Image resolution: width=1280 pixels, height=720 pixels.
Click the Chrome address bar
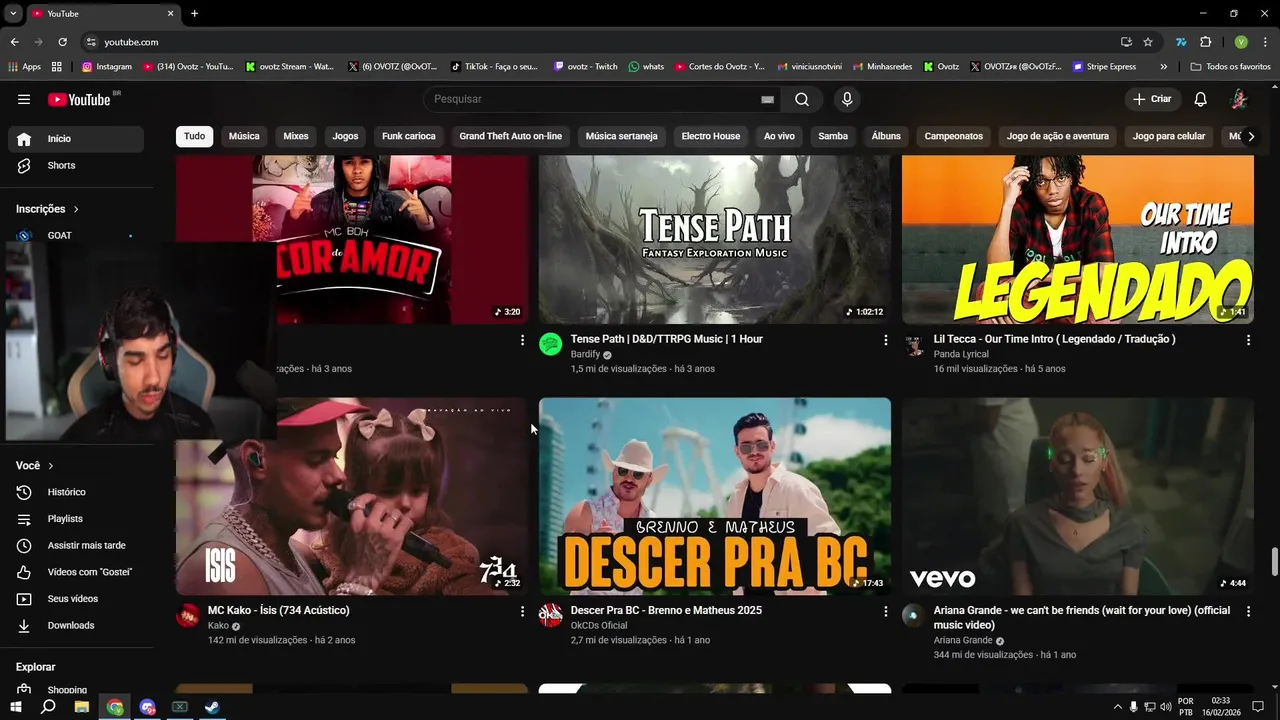point(600,42)
